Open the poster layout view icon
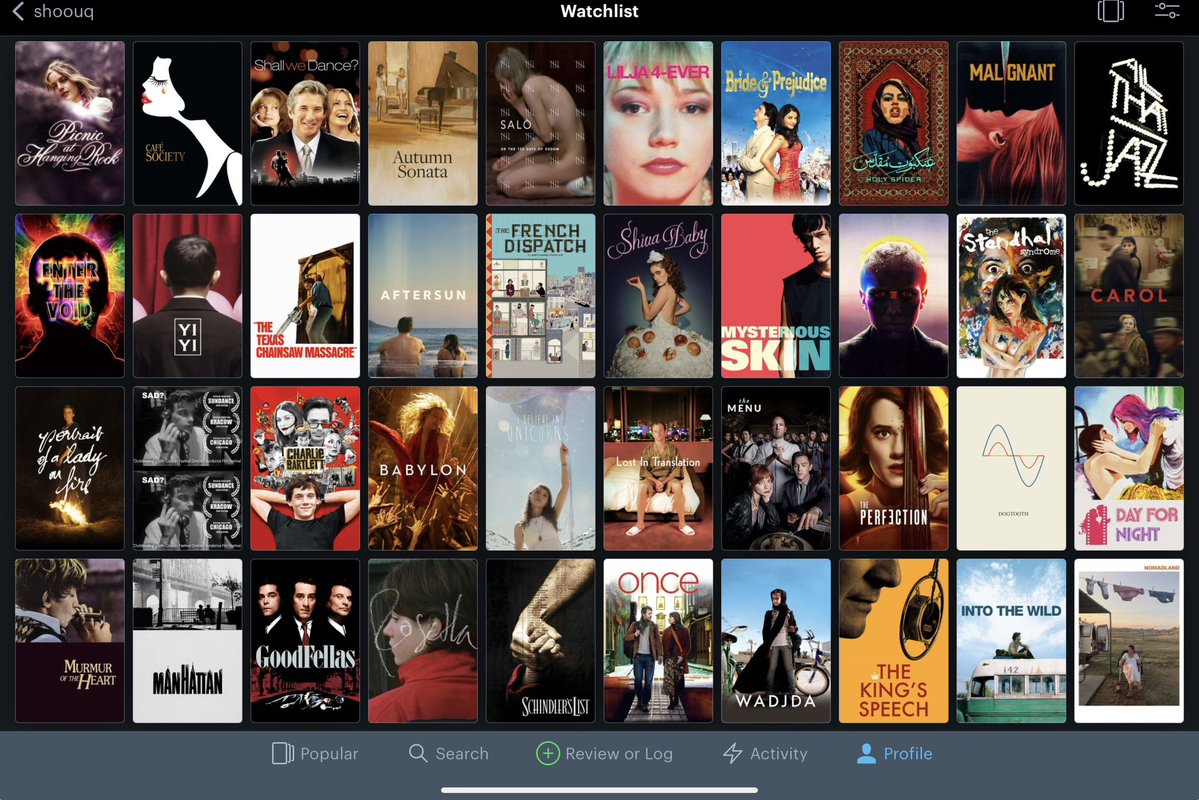Image resolution: width=1199 pixels, height=800 pixels. (x=1110, y=11)
